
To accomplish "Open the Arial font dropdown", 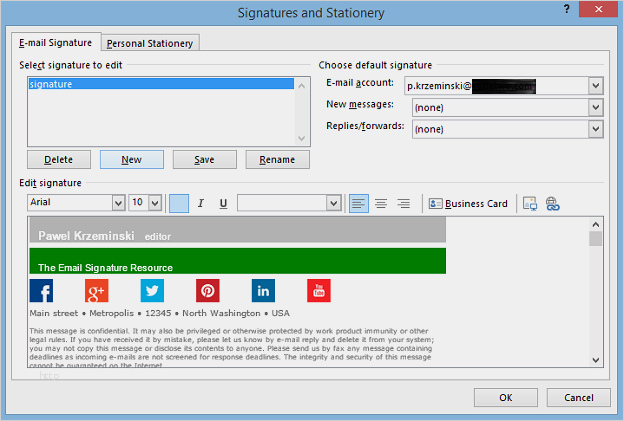I will [118, 203].
